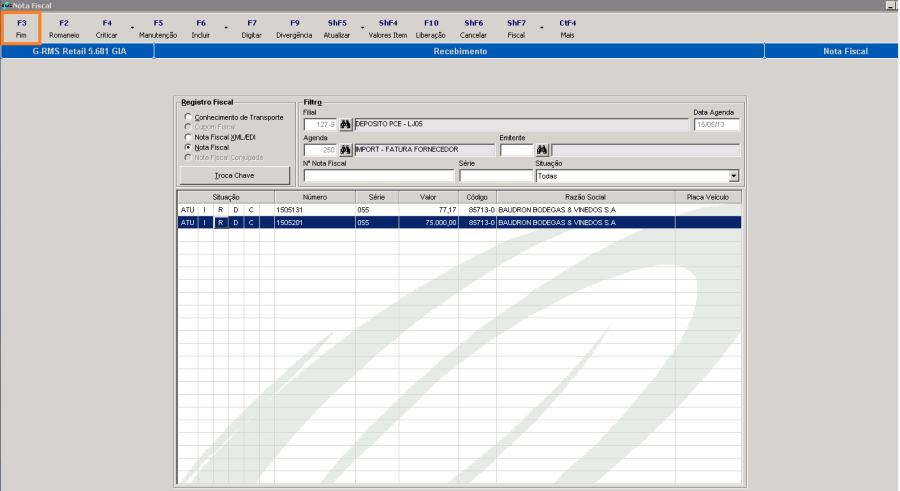Viewport: 900px width, 491px height.
Task: Select the Nota Fiscal radio option
Action: point(188,148)
